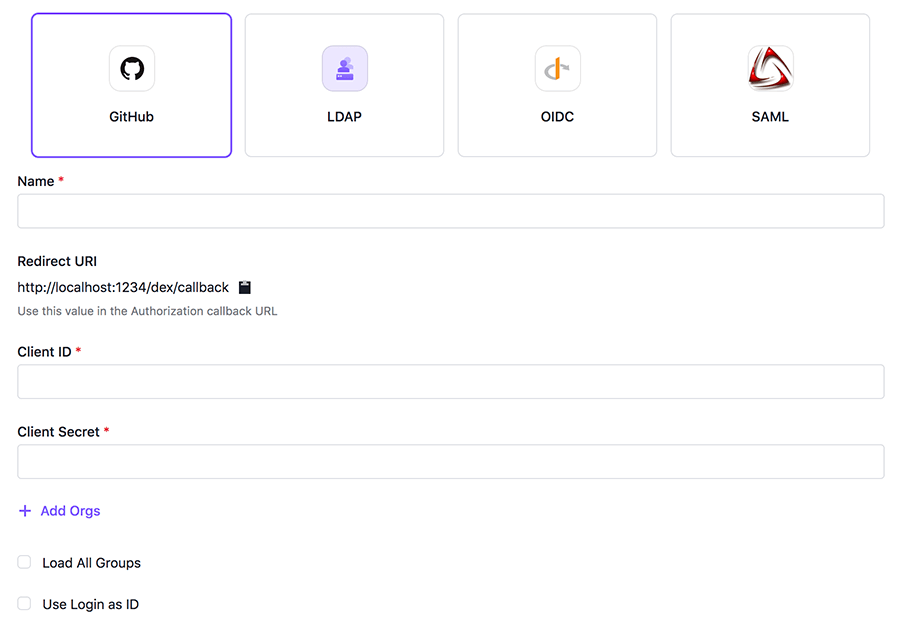Click the purple LDAP user icon
Image resolution: width=900 pixels, height=638 pixels.
(345, 69)
